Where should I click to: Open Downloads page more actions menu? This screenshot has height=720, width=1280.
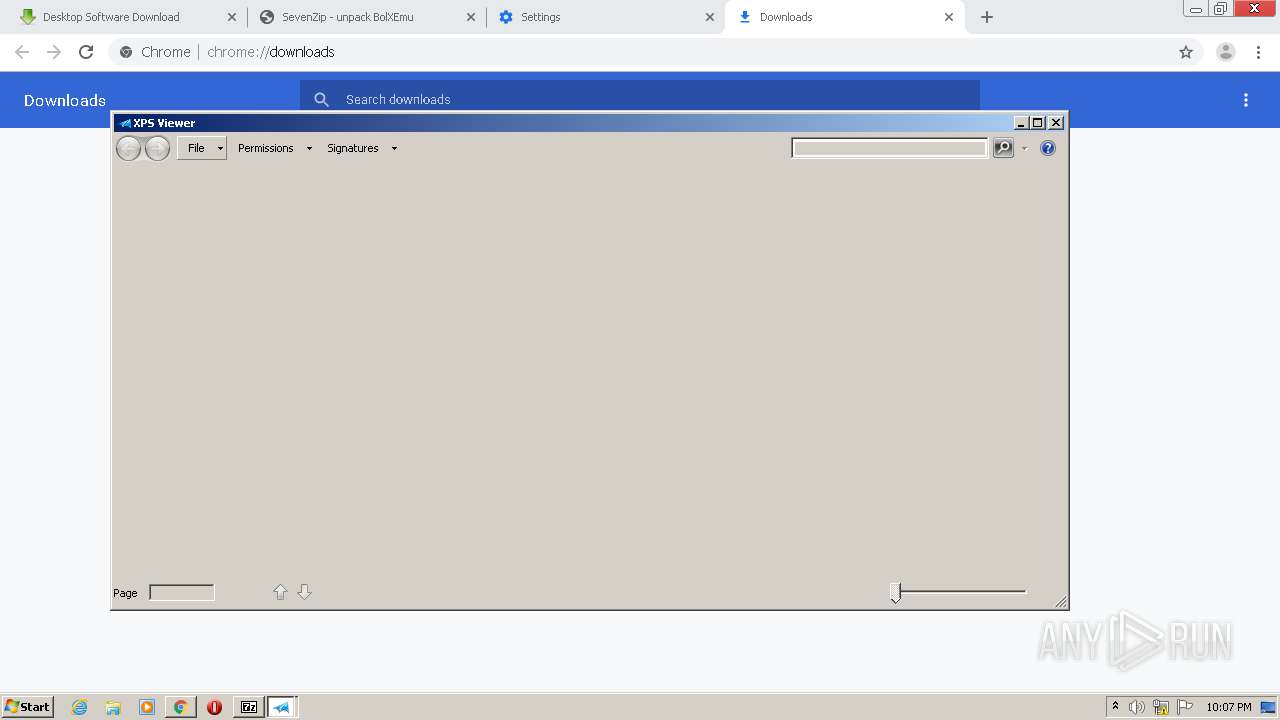(x=1246, y=100)
